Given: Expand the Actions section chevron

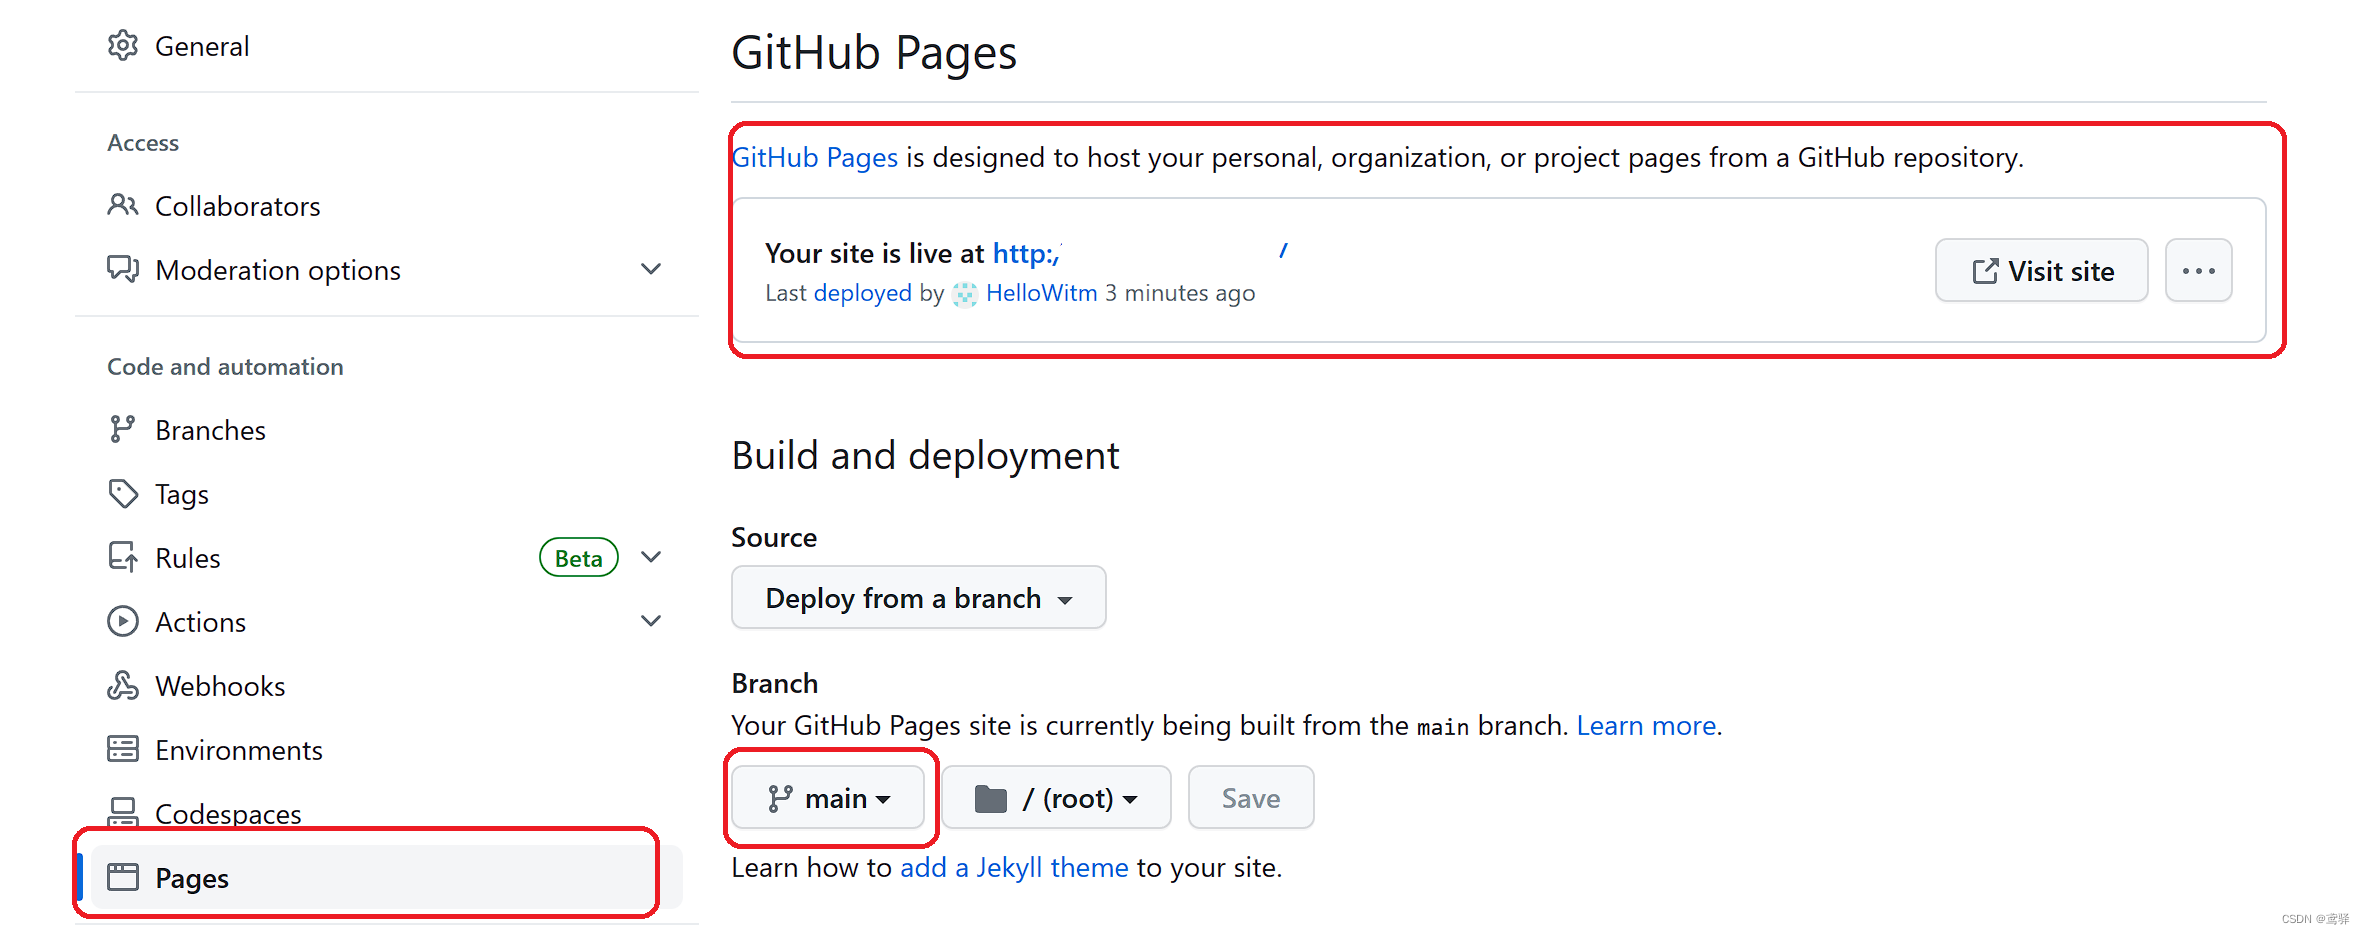Looking at the screenshot, I should 651,621.
